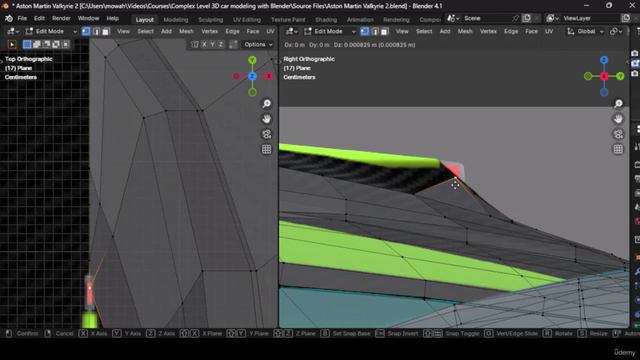Switch to the Rendering workspace tab
The image size is (640, 360).
tap(396, 20)
